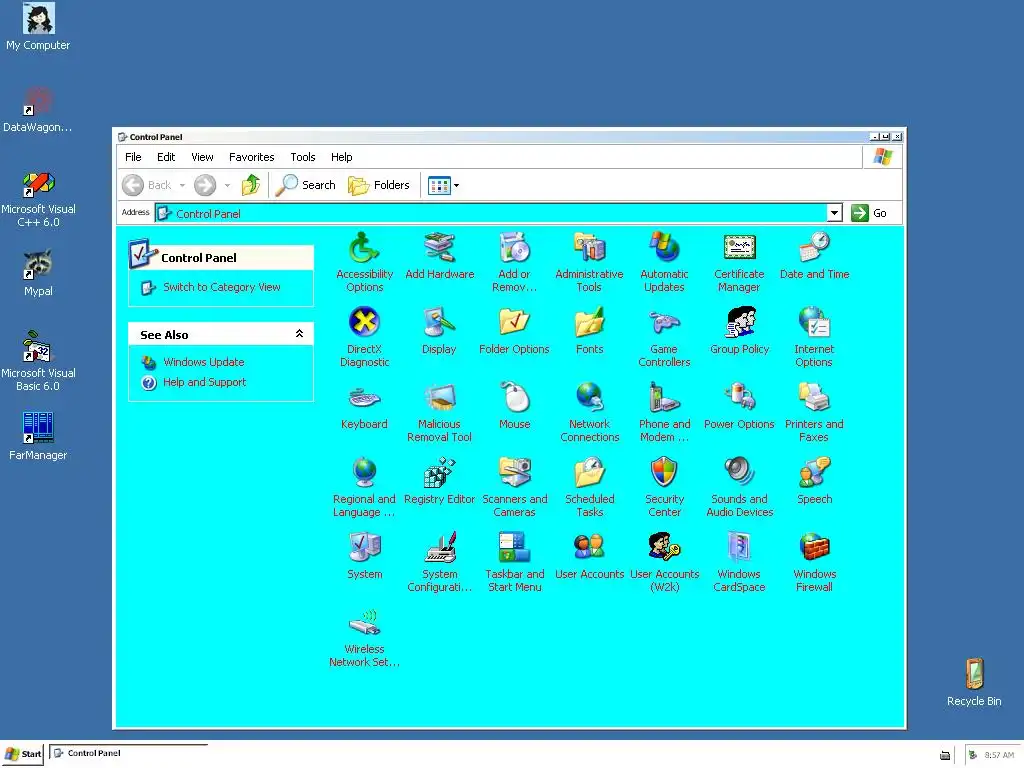This screenshot has height=768, width=1024.
Task: Open the Back history dropdown arrow
Action: click(x=182, y=185)
